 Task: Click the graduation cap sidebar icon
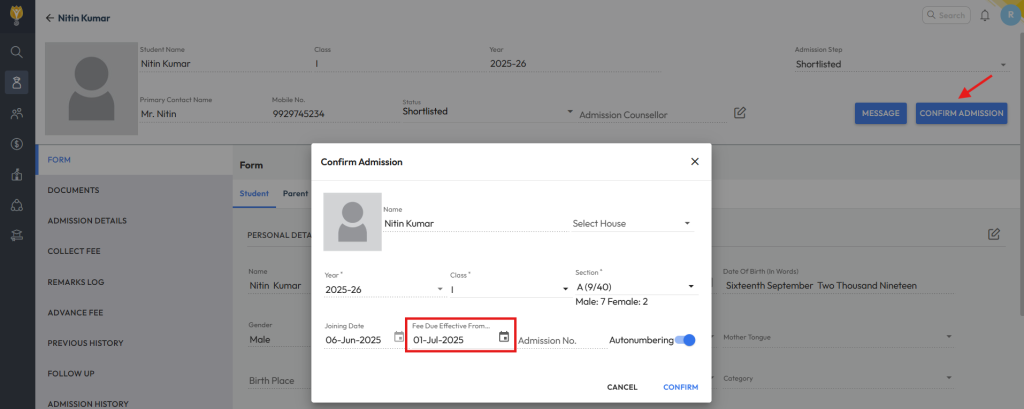pos(17,236)
